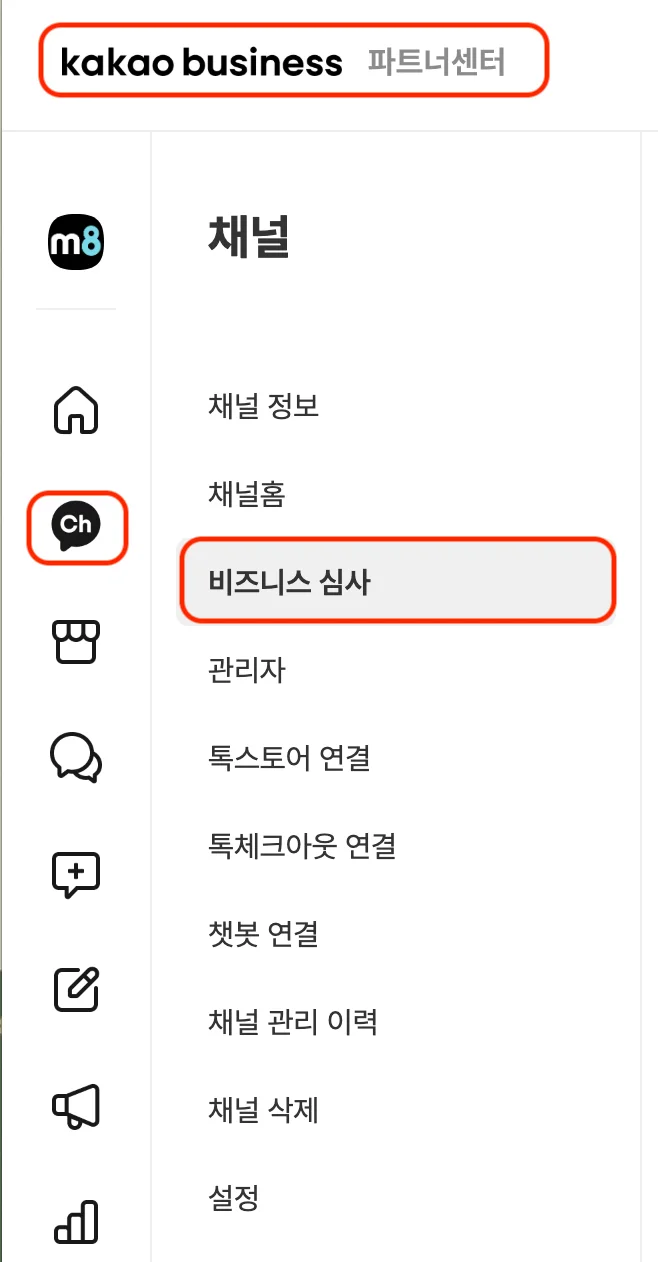658x1262 pixels.
Task: Open the compose/edit pencil icon
Action: coord(75,988)
